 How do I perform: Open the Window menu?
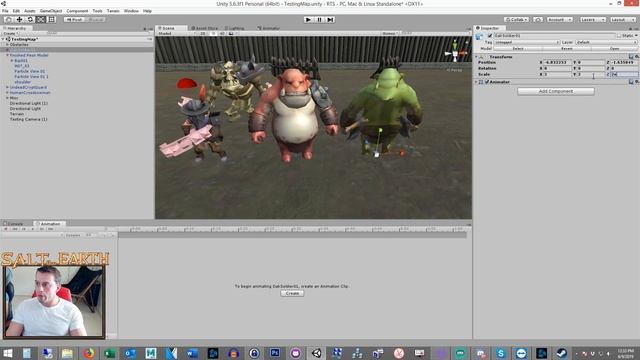(x=131, y=11)
